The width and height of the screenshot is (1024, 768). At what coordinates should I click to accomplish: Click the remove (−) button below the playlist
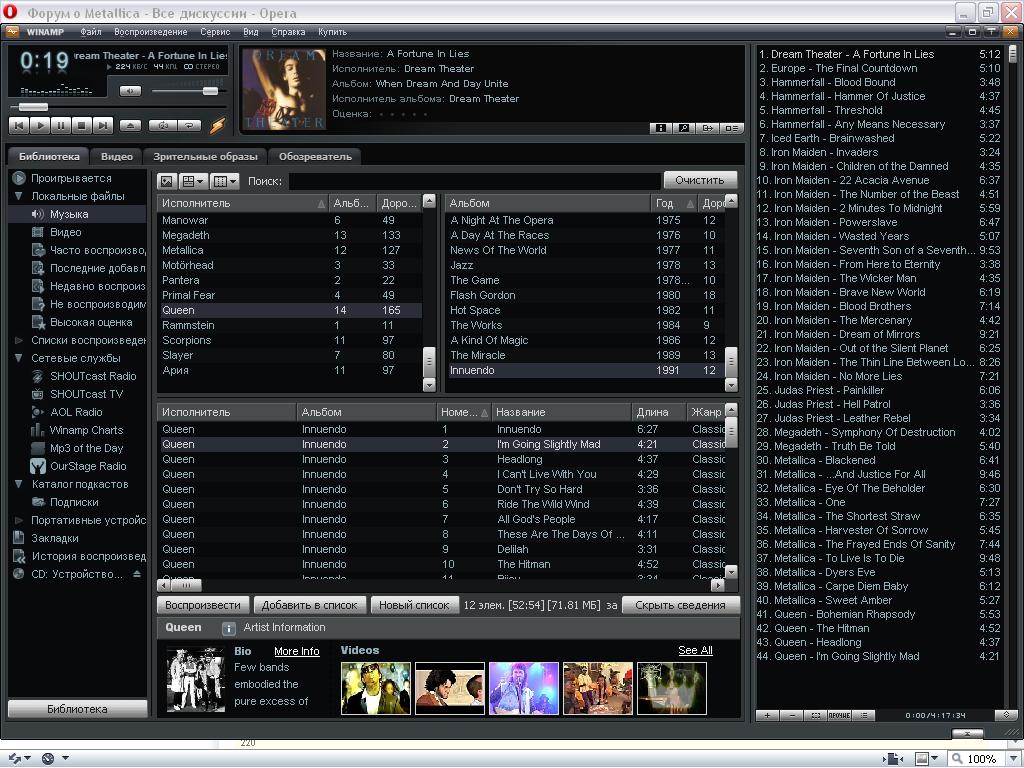(792, 715)
